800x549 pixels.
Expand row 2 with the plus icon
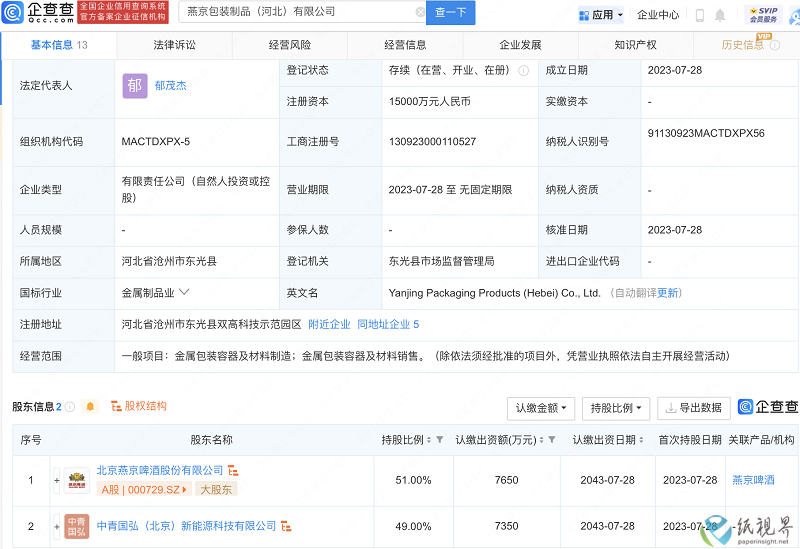pyautogui.click(x=57, y=527)
